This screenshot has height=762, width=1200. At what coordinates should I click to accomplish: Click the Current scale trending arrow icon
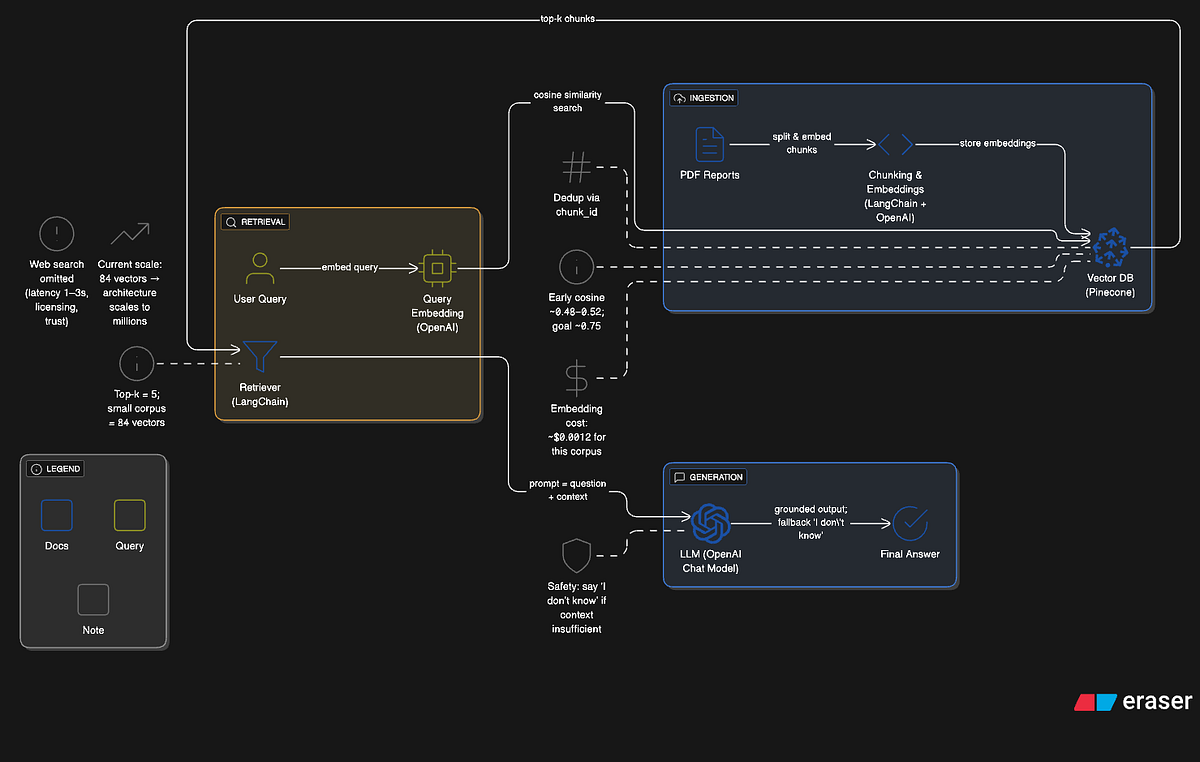[x=130, y=235]
